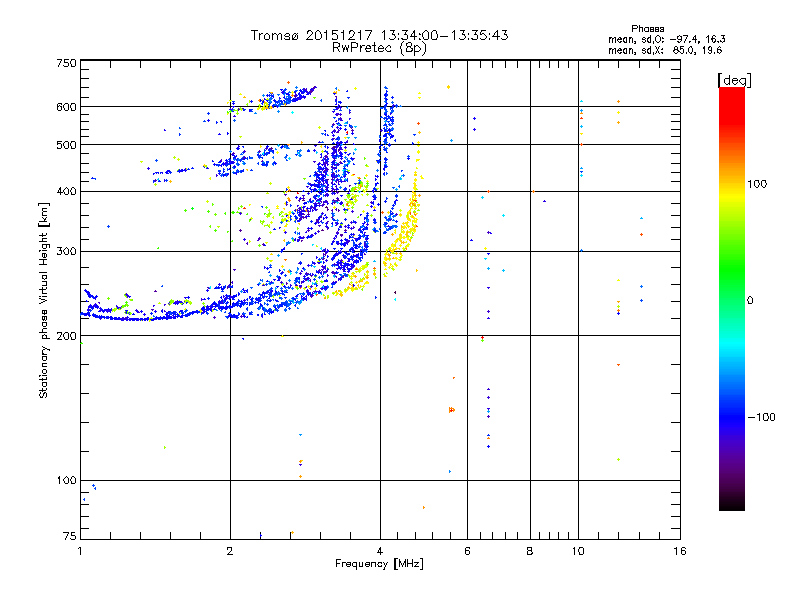Click y-axis tick label '300'
800x600 pixels.
66,251
